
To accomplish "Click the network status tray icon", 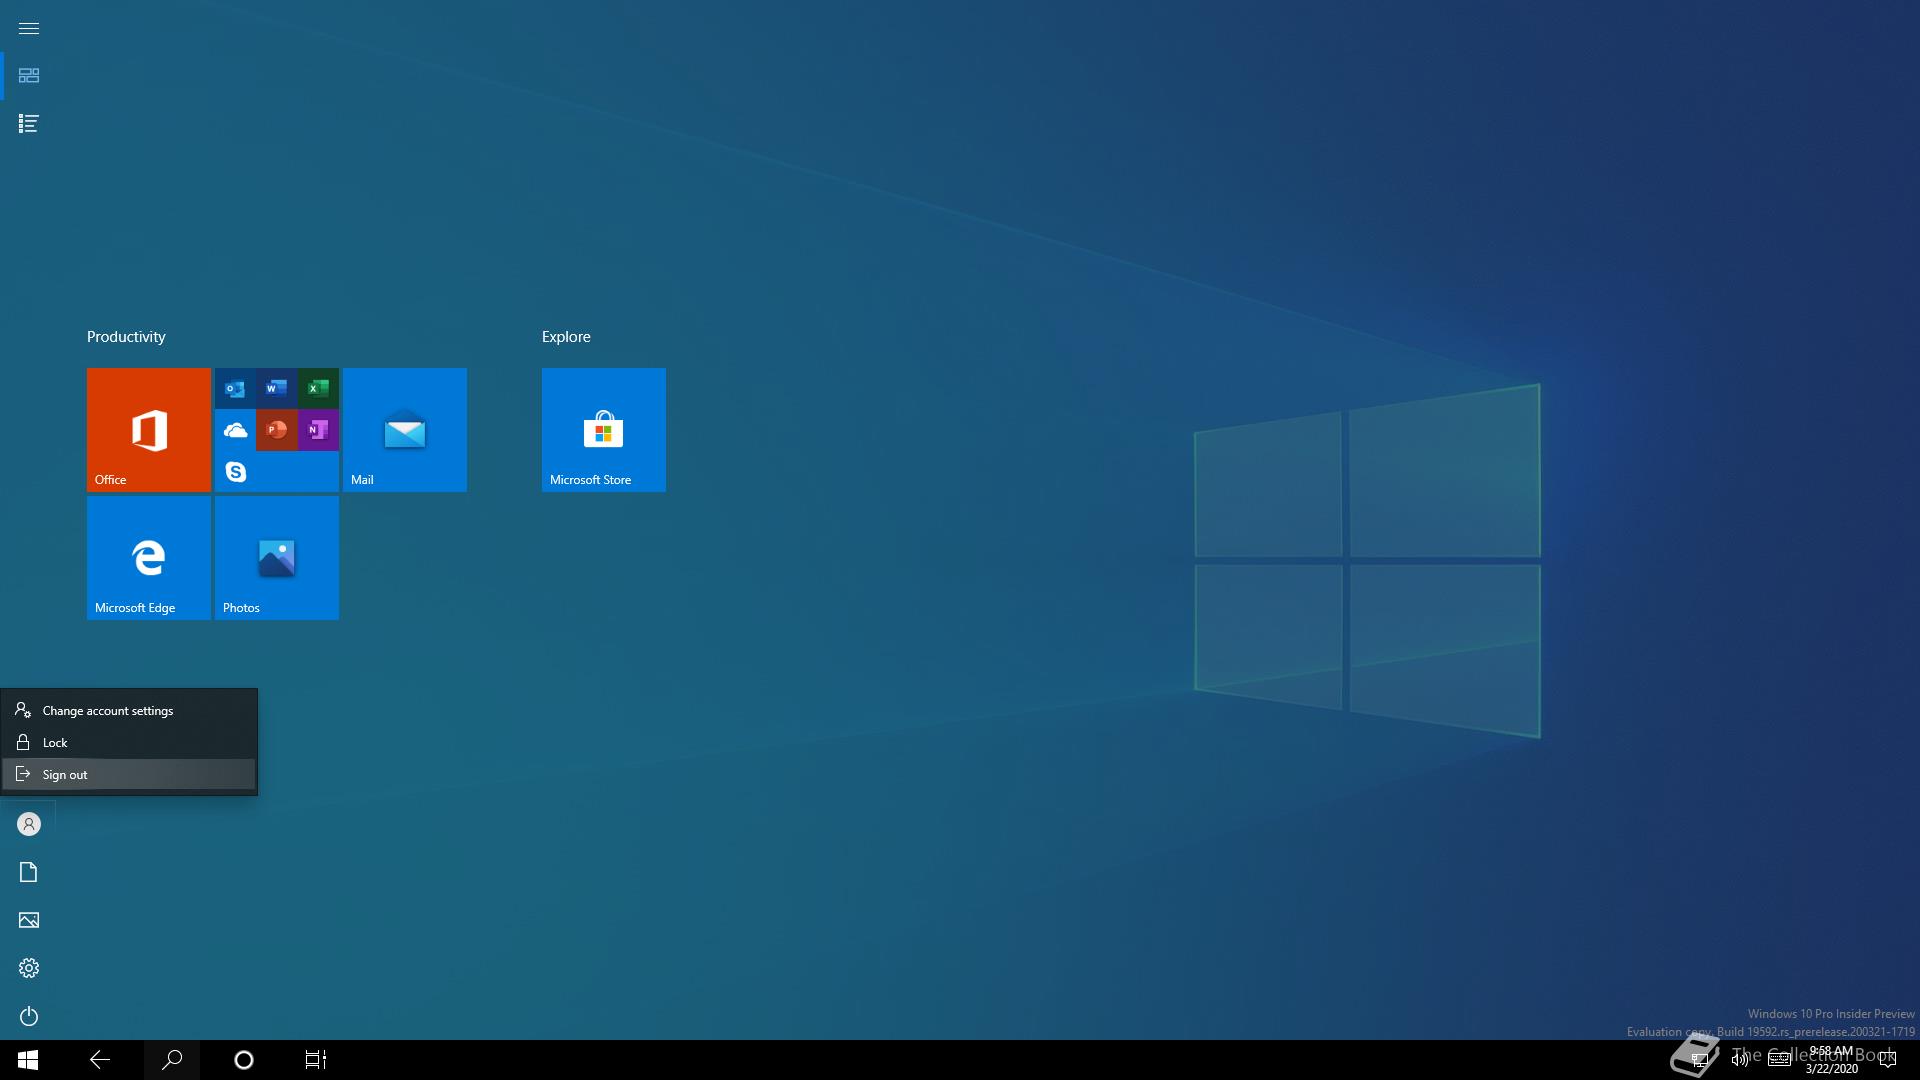I will (1699, 1060).
